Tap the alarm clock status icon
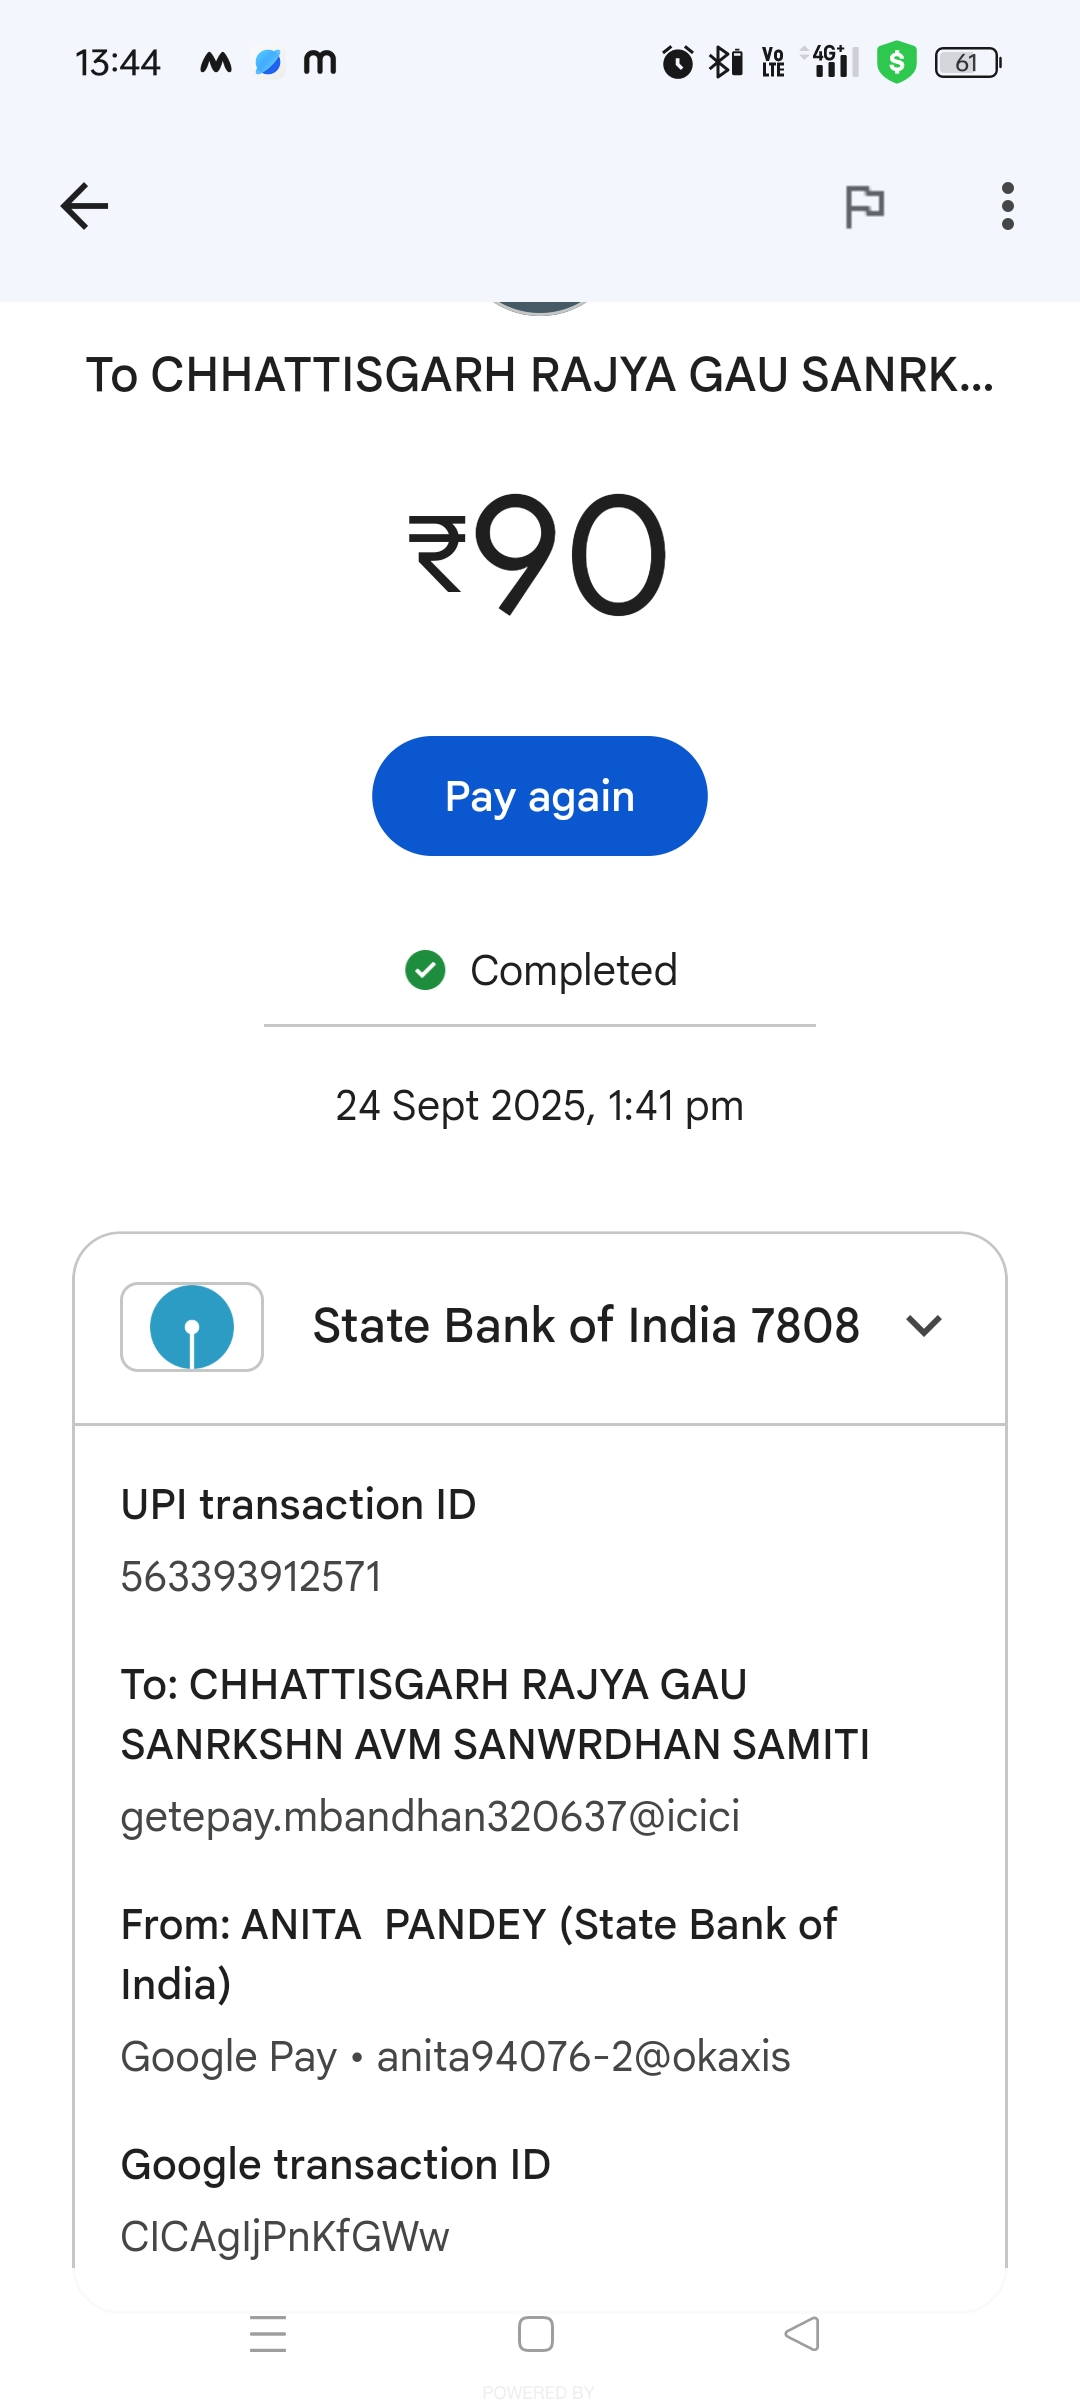This screenshot has height=2400, width=1080. pyautogui.click(x=678, y=62)
